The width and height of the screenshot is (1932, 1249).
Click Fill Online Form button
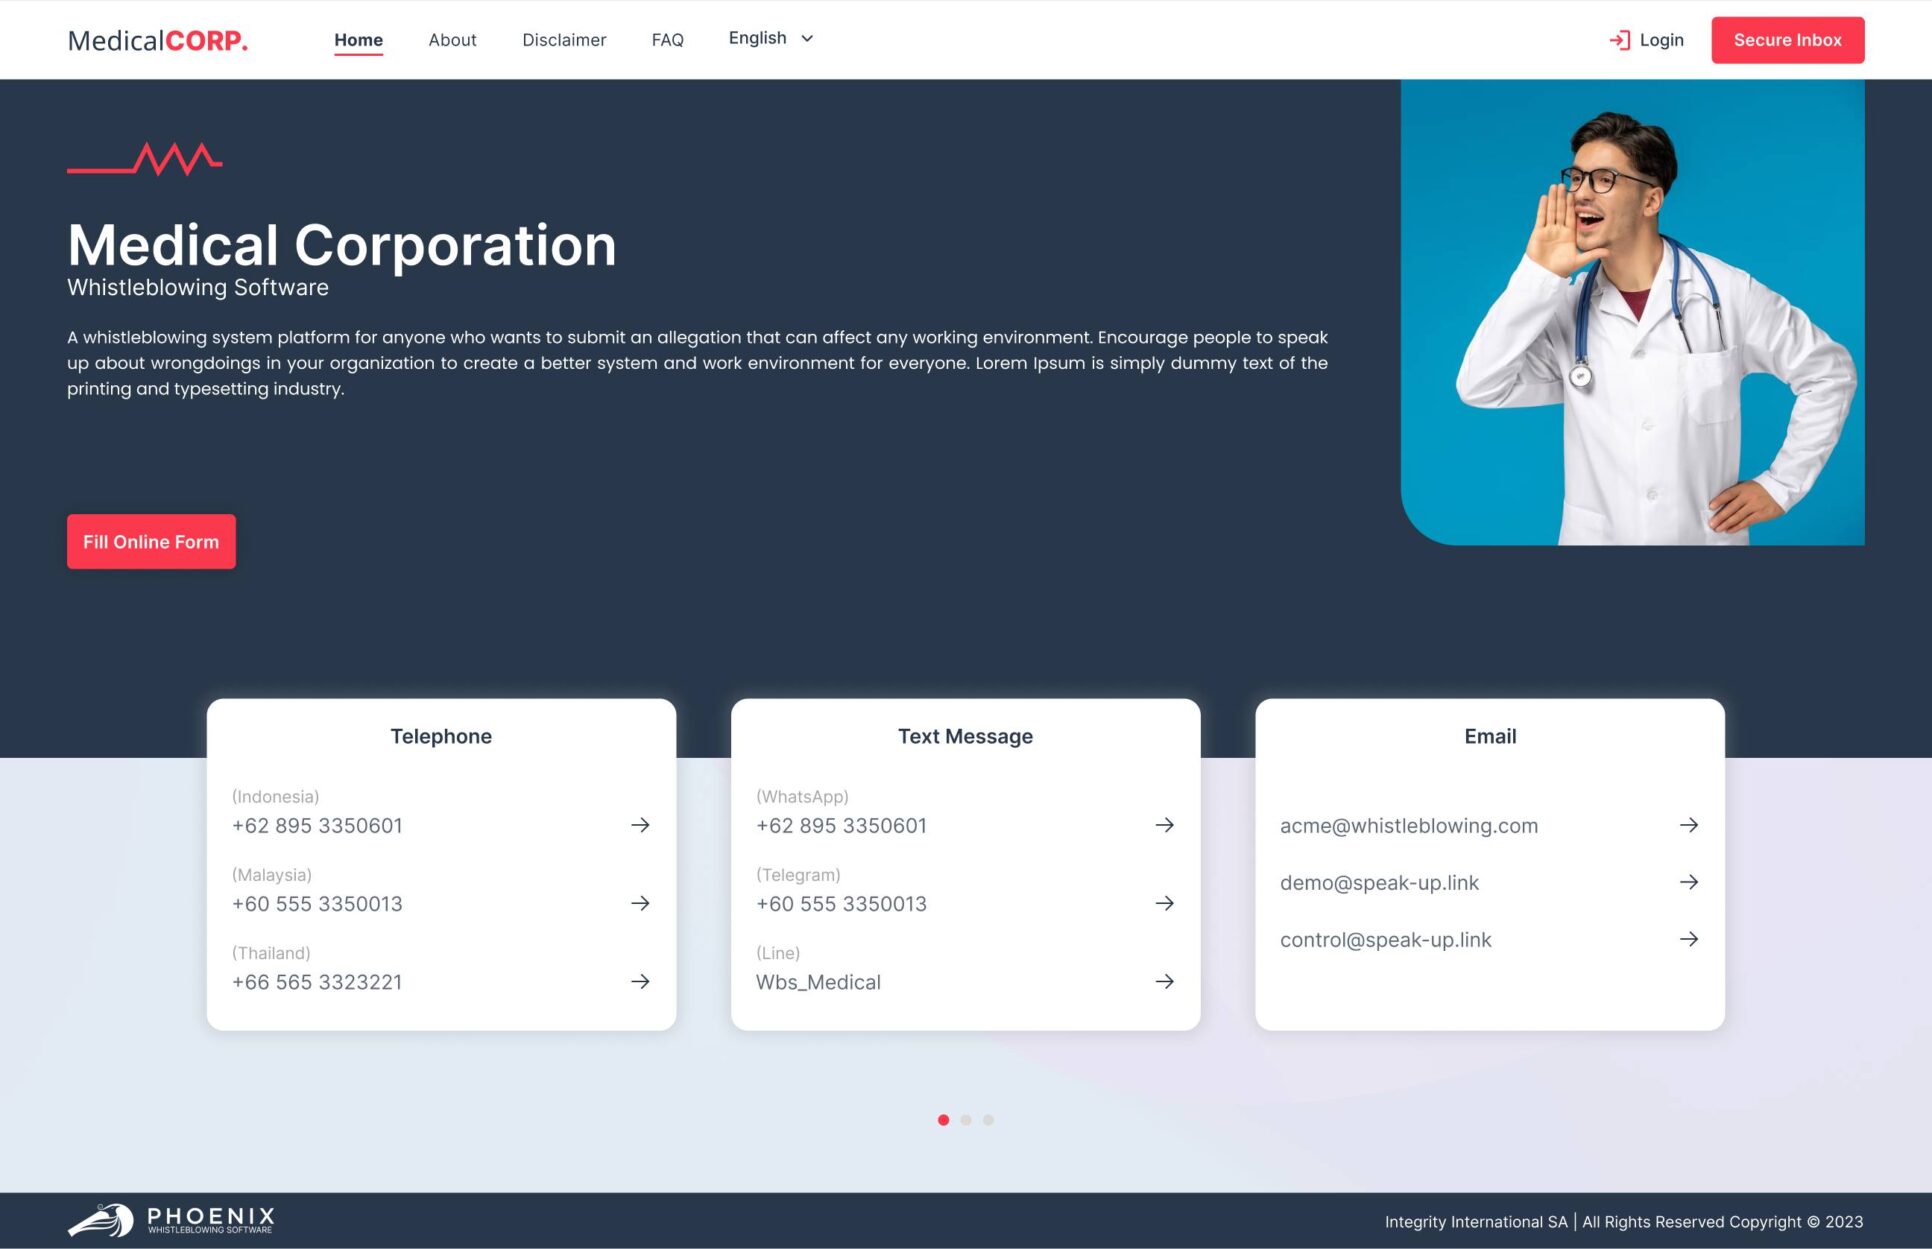click(151, 541)
